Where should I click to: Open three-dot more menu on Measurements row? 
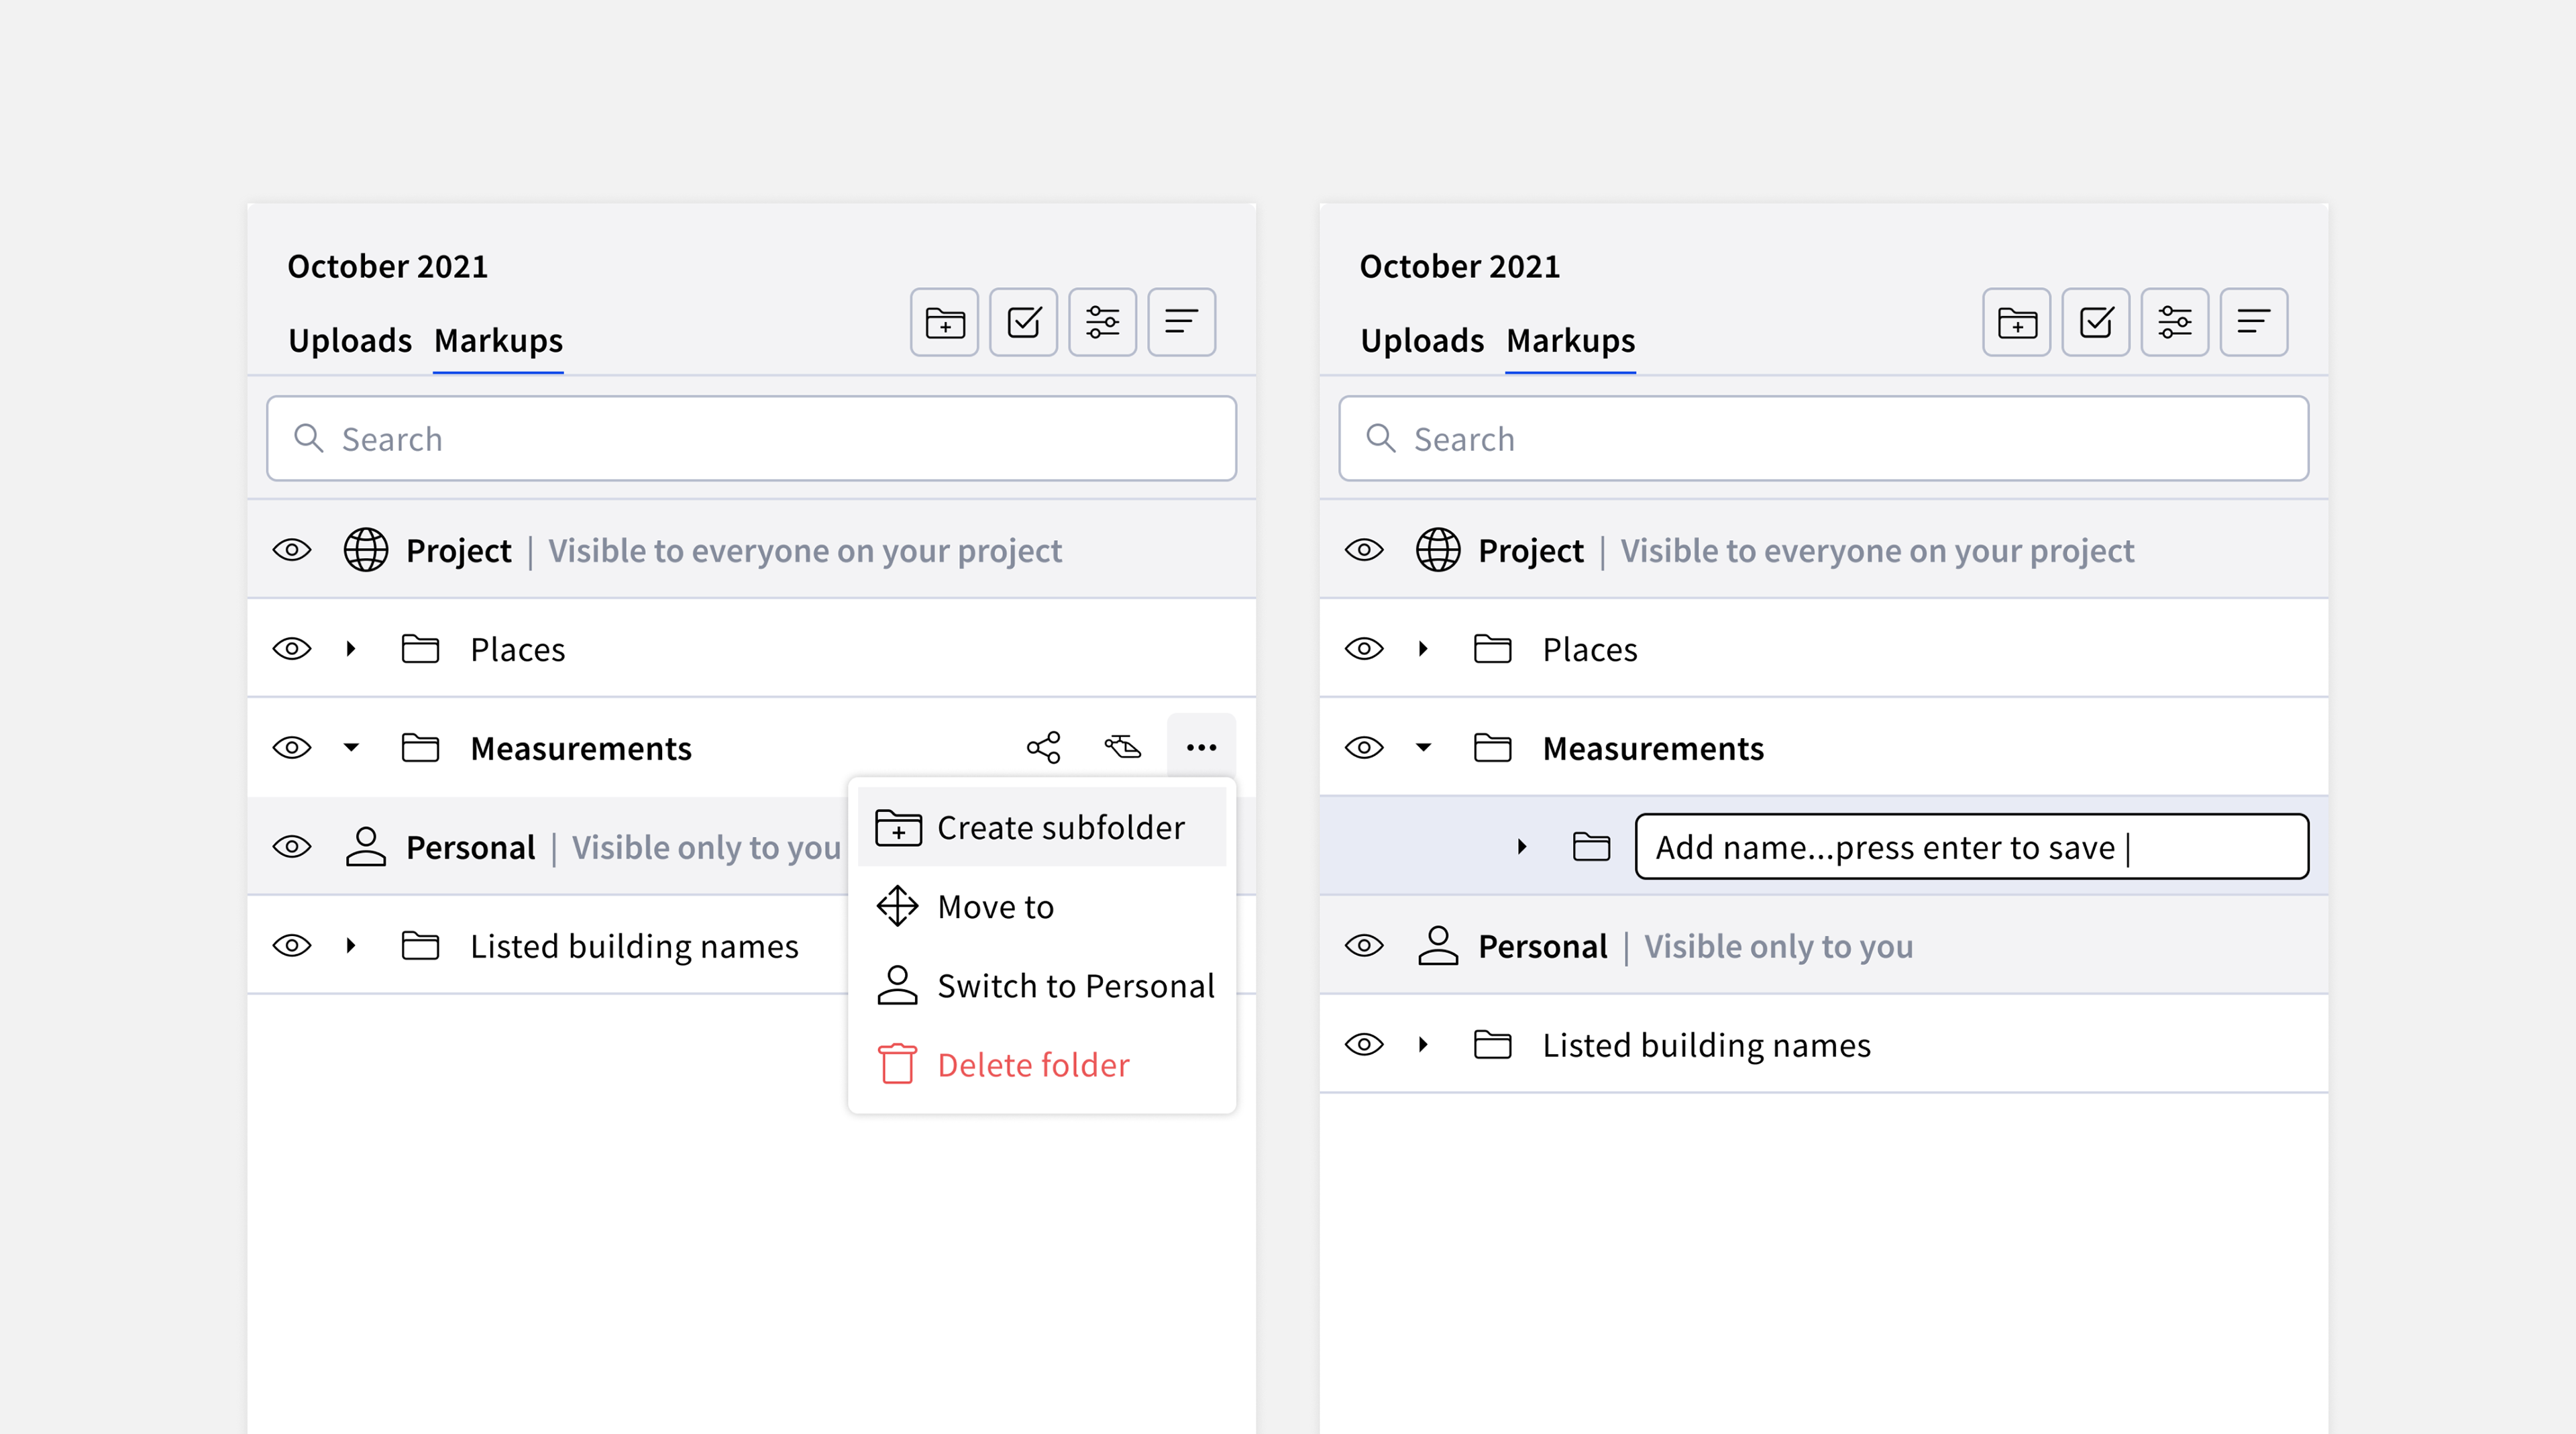click(x=1201, y=747)
